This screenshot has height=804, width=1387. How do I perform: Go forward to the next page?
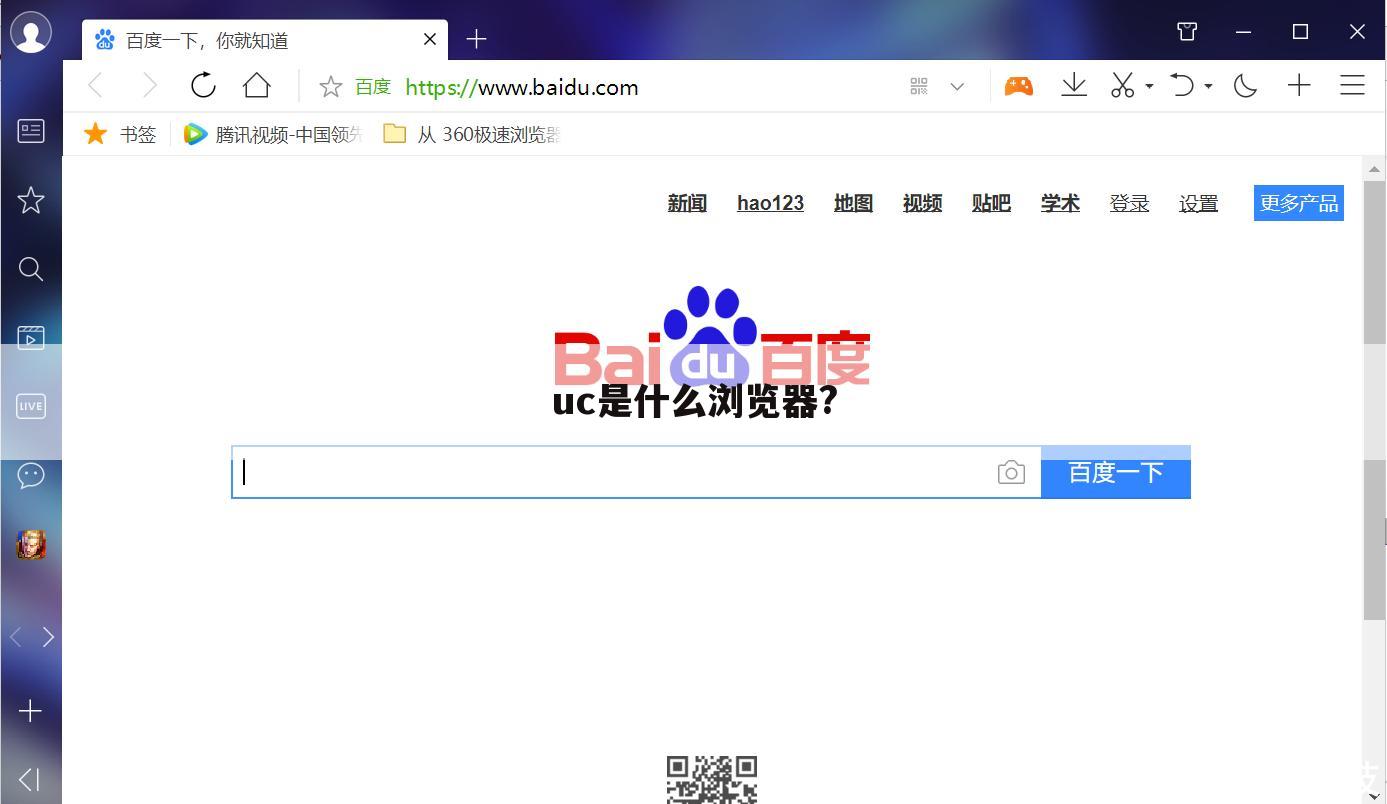pos(150,86)
